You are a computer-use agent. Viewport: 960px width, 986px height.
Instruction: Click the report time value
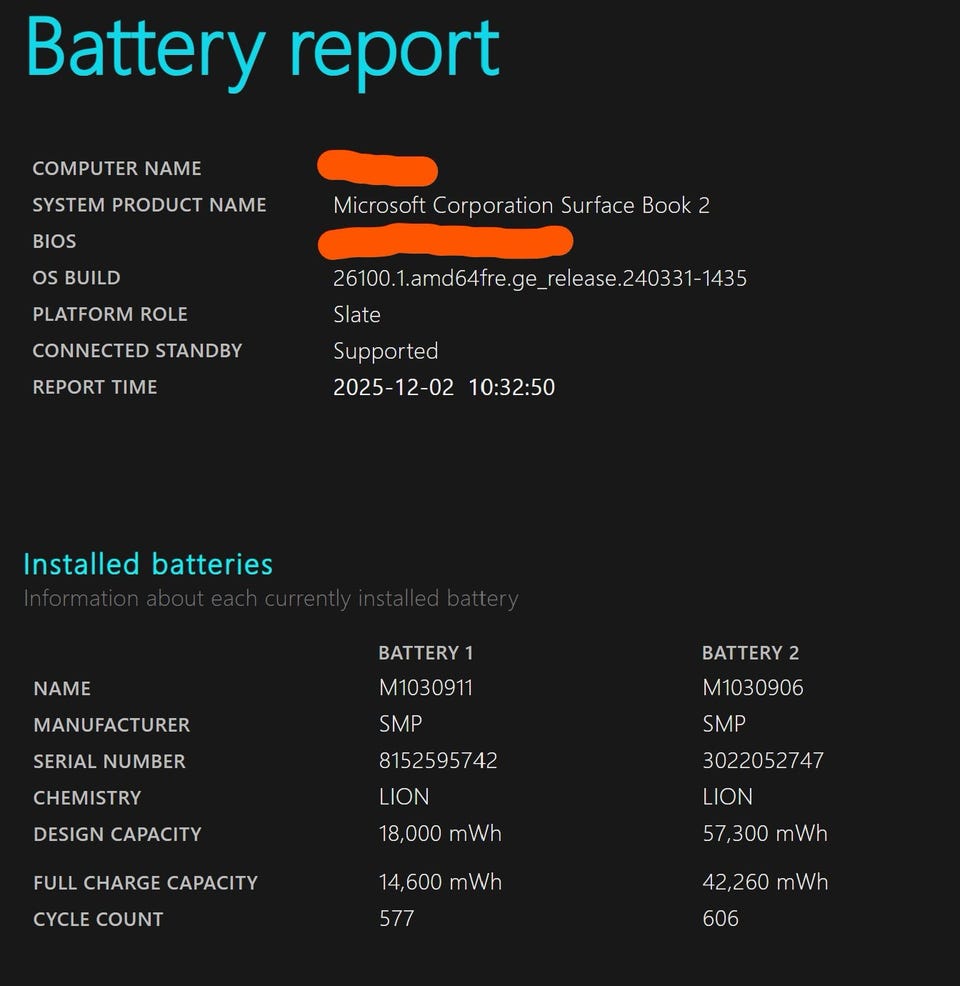pyautogui.click(x=444, y=387)
